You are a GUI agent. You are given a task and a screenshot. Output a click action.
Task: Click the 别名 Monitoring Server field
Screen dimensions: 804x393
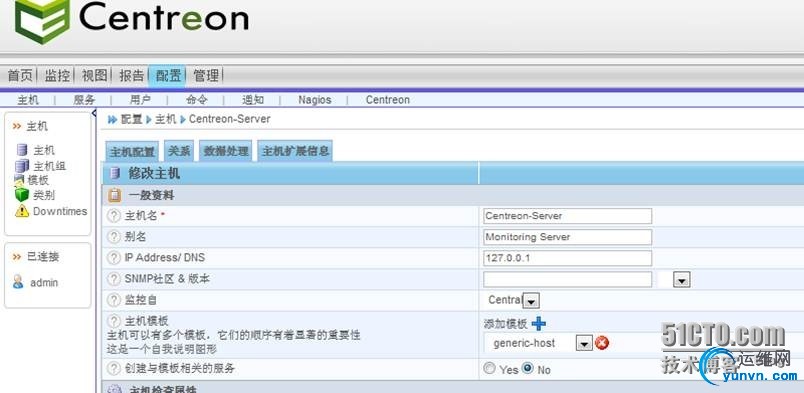(567, 237)
